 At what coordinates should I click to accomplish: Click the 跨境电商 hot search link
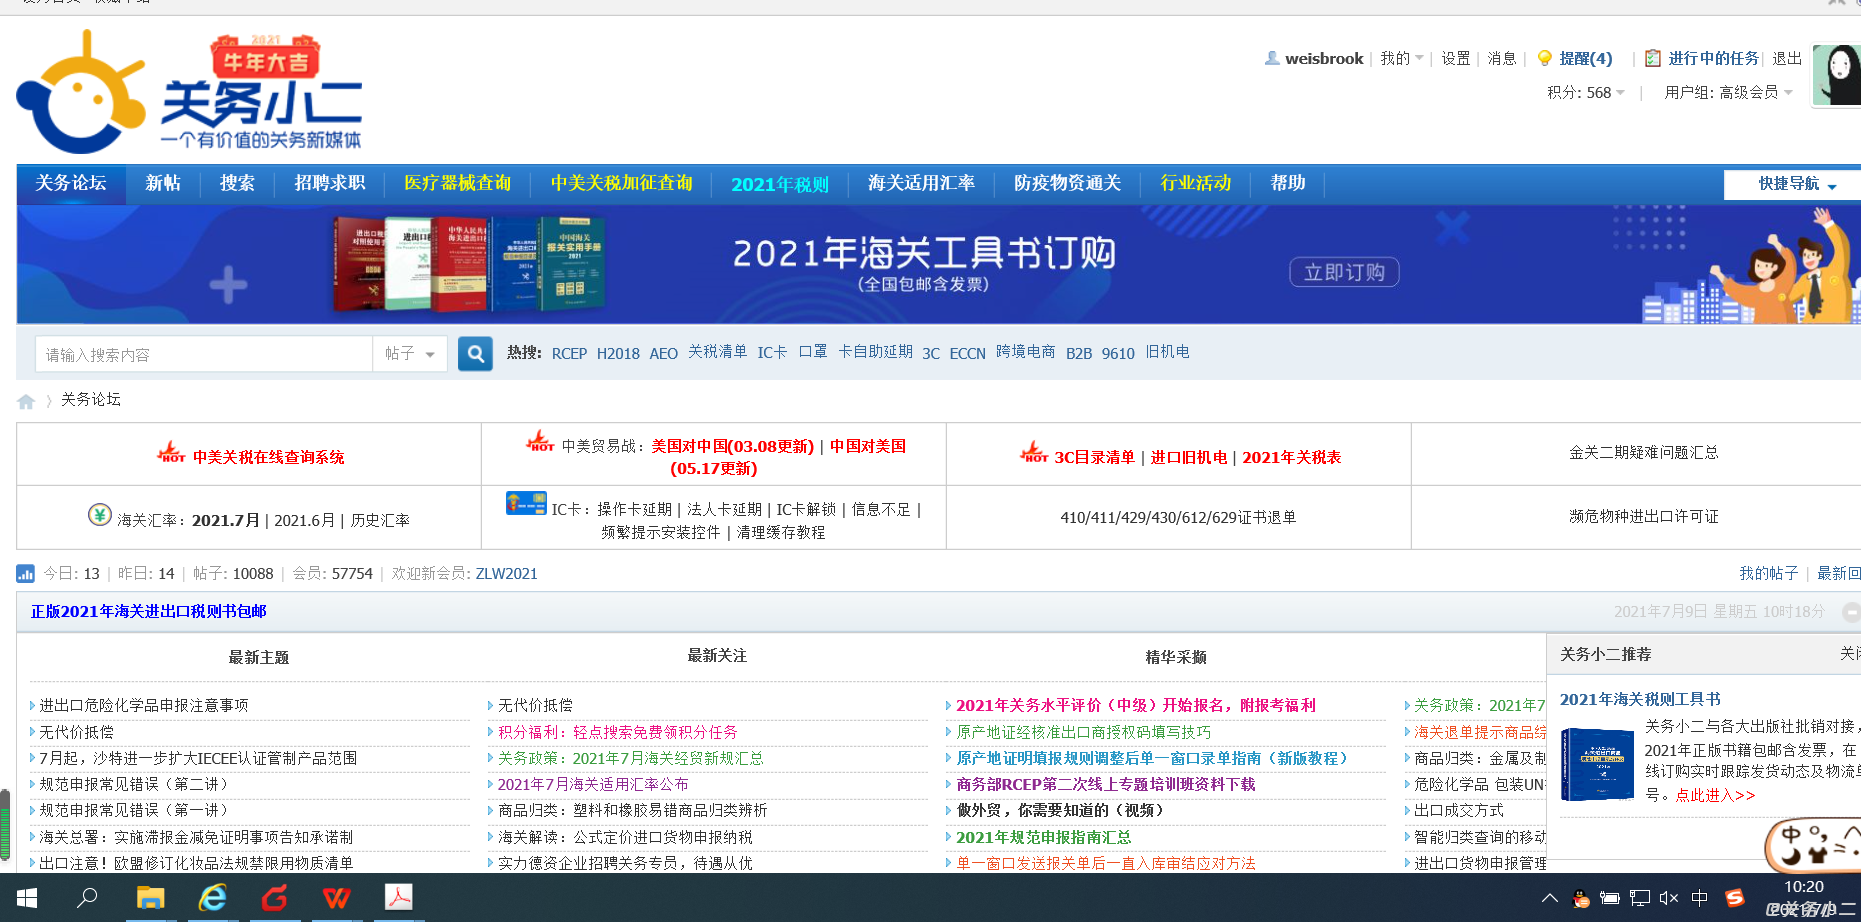[1025, 352]
